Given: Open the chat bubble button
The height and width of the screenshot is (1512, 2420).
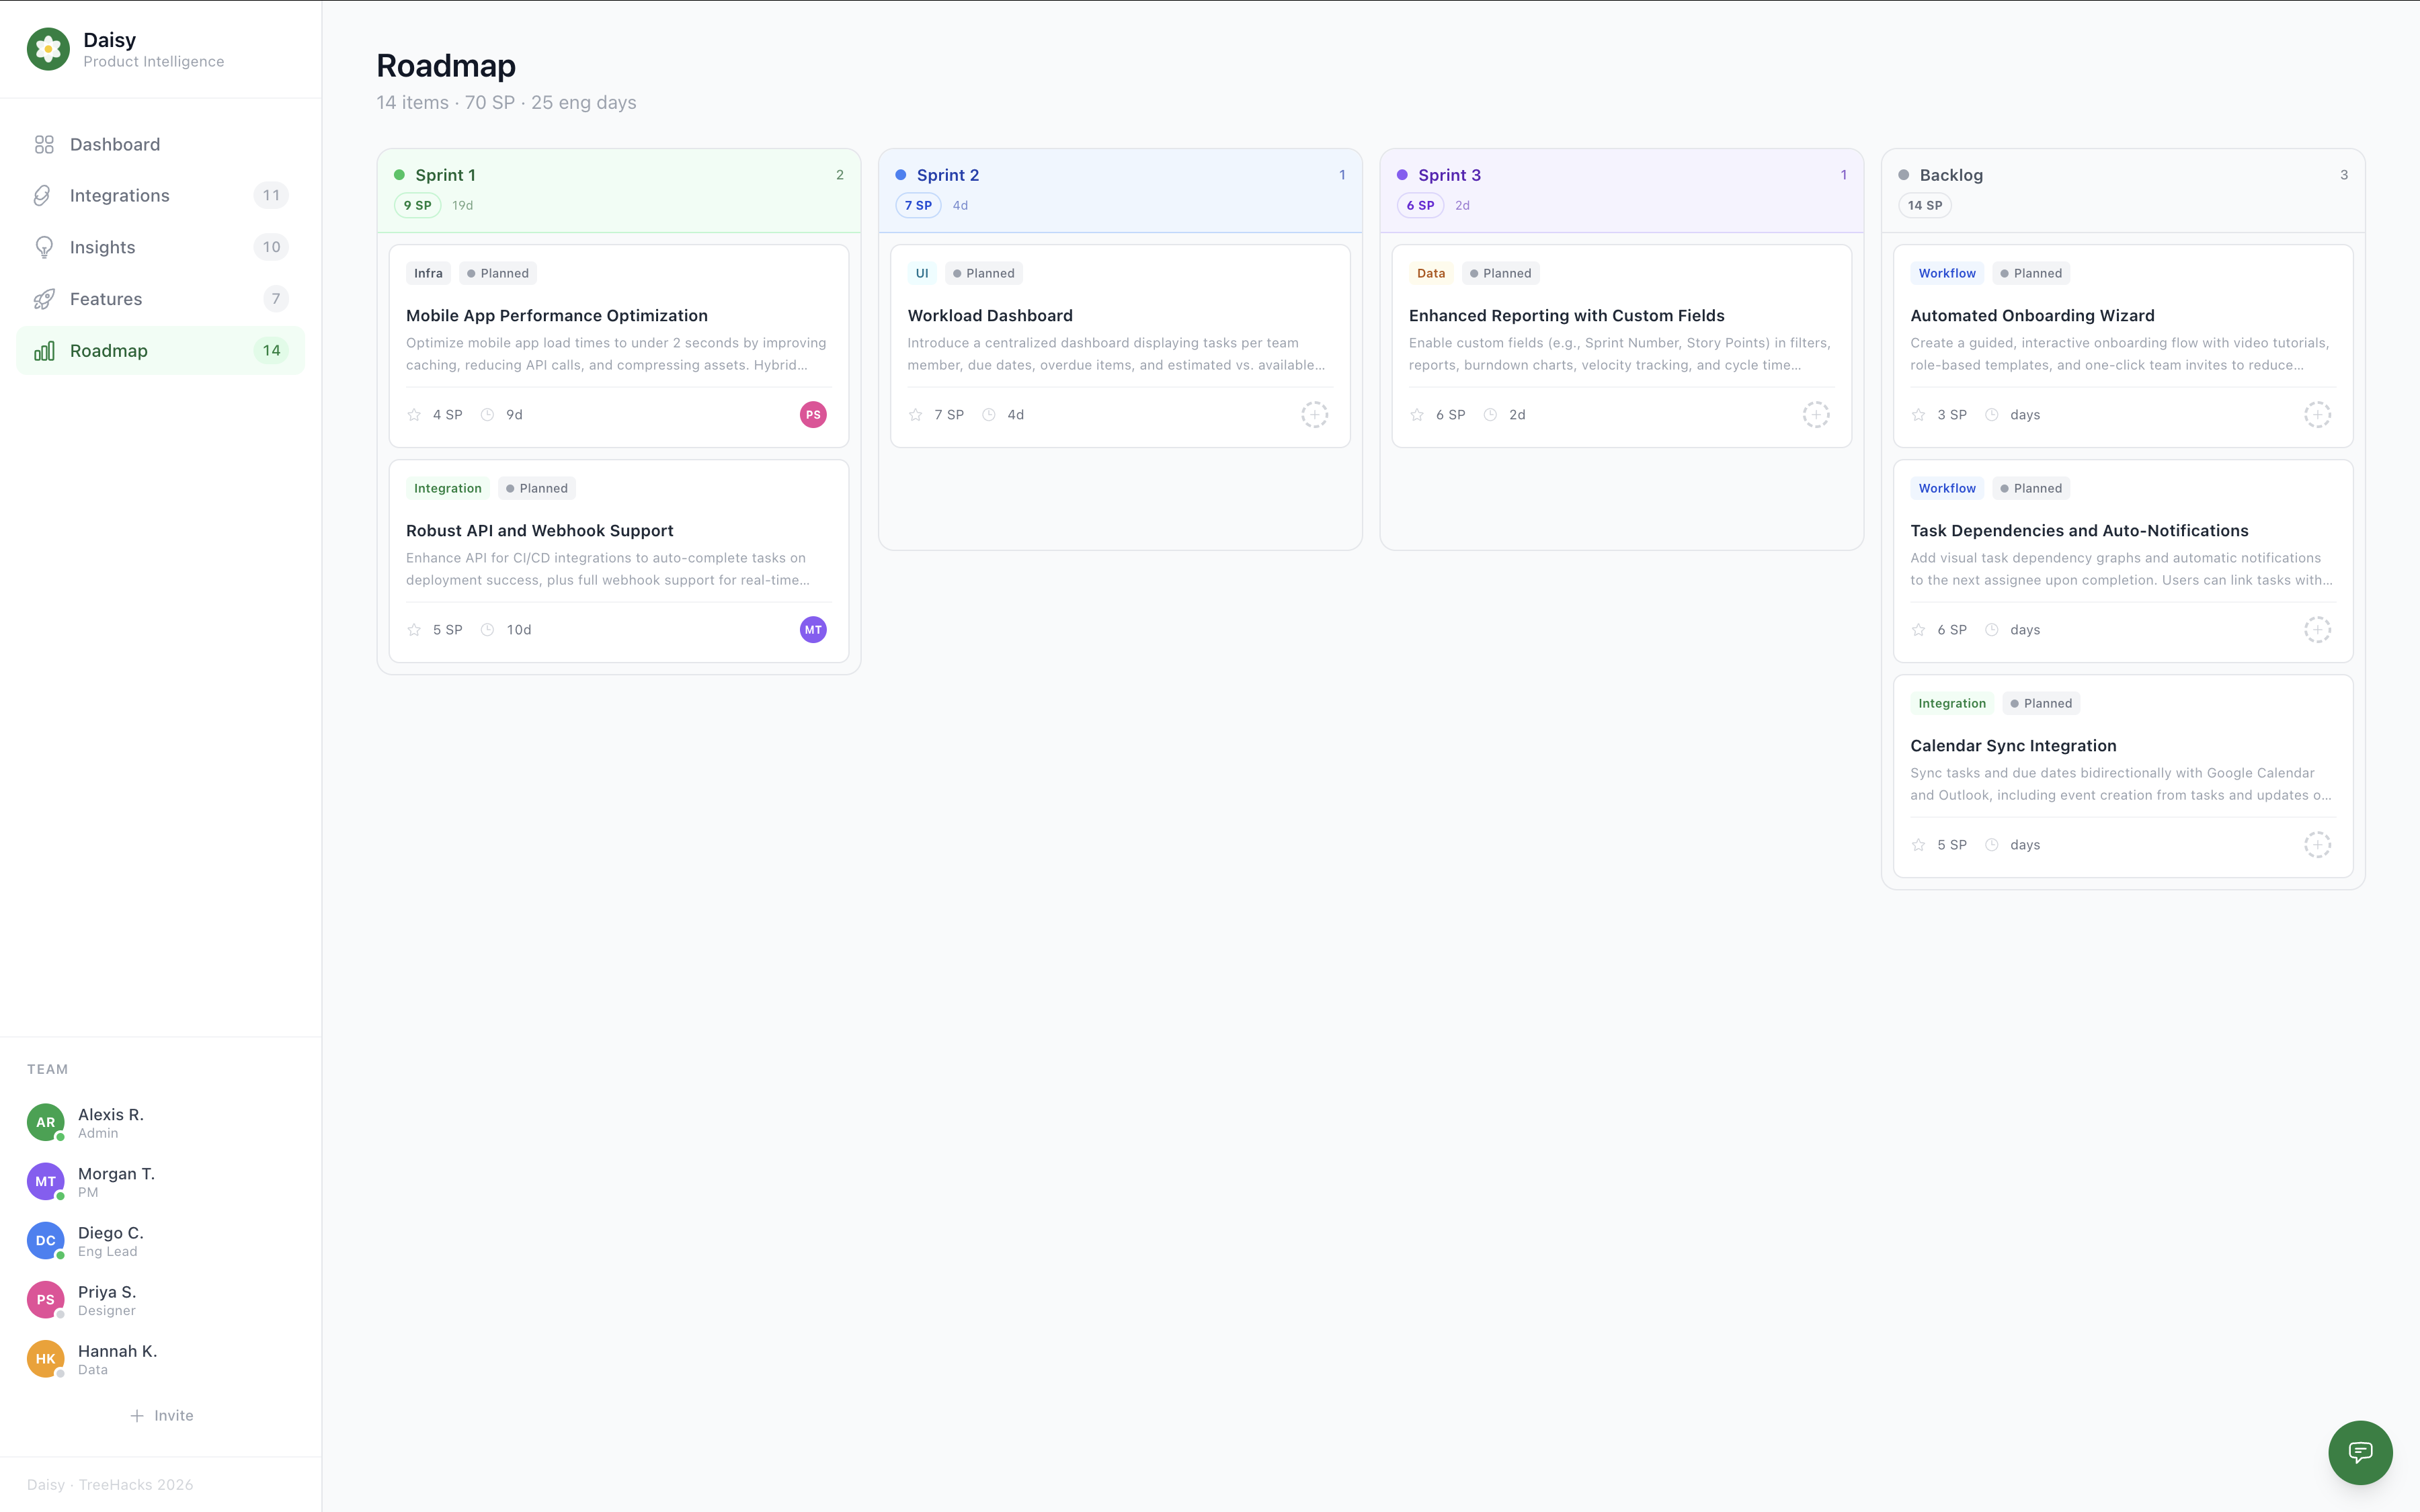Looking at the screenshot, I should (x=2360, y=1452).
